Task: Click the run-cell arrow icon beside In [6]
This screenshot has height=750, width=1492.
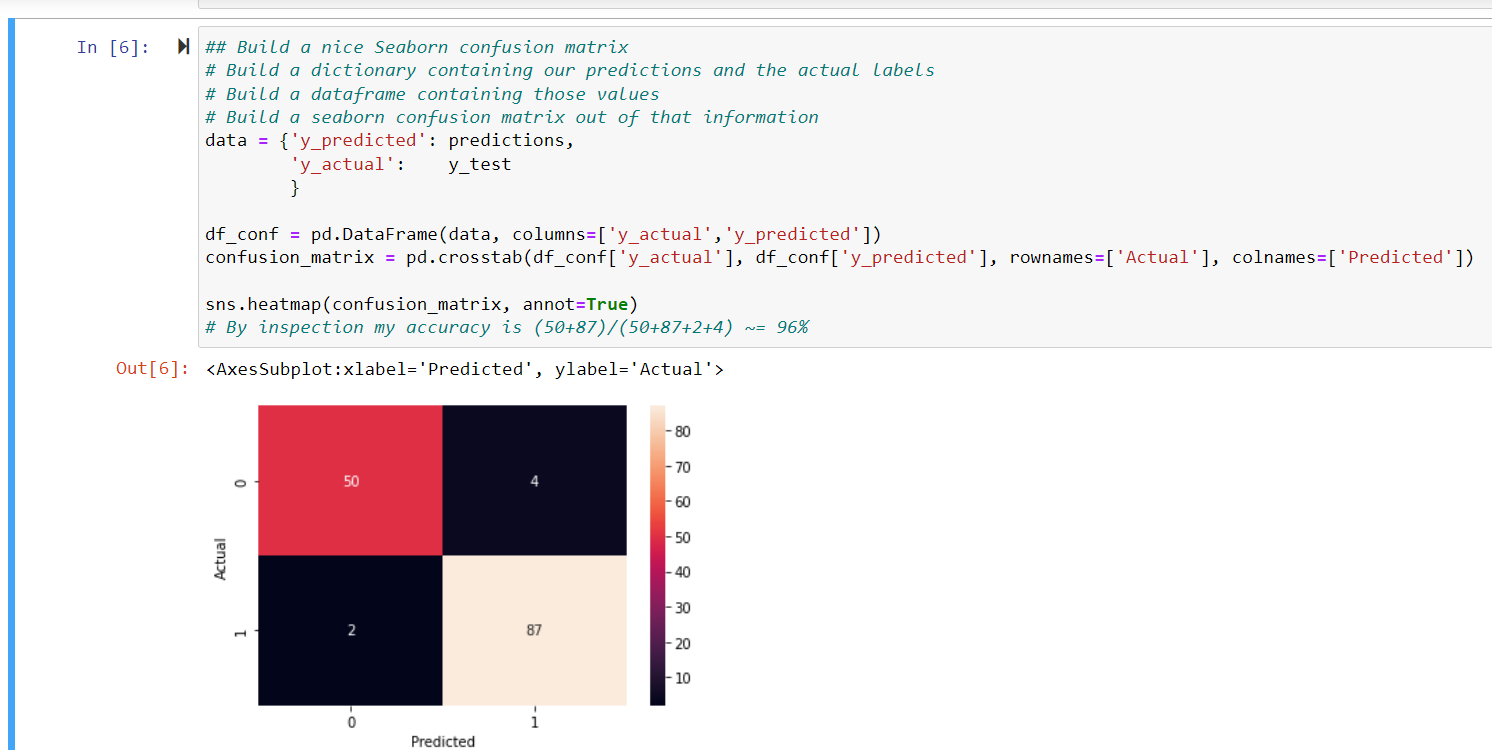Action: (x=181, y=45)
